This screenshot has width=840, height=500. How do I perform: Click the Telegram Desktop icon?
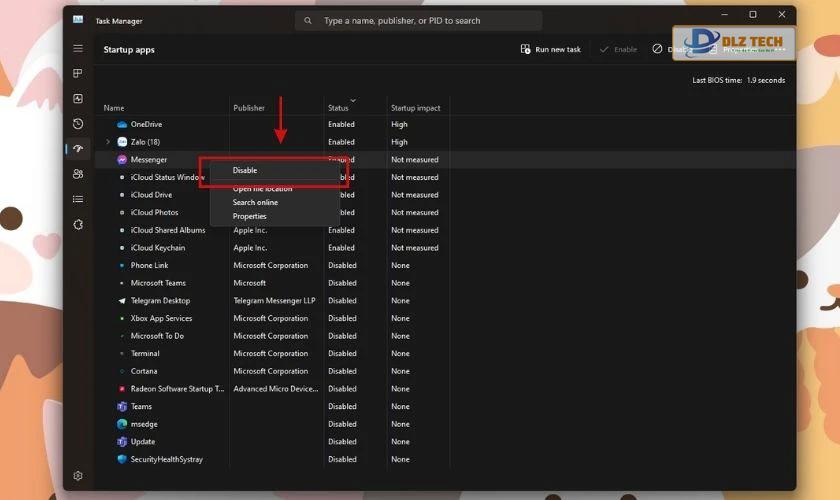122,301
